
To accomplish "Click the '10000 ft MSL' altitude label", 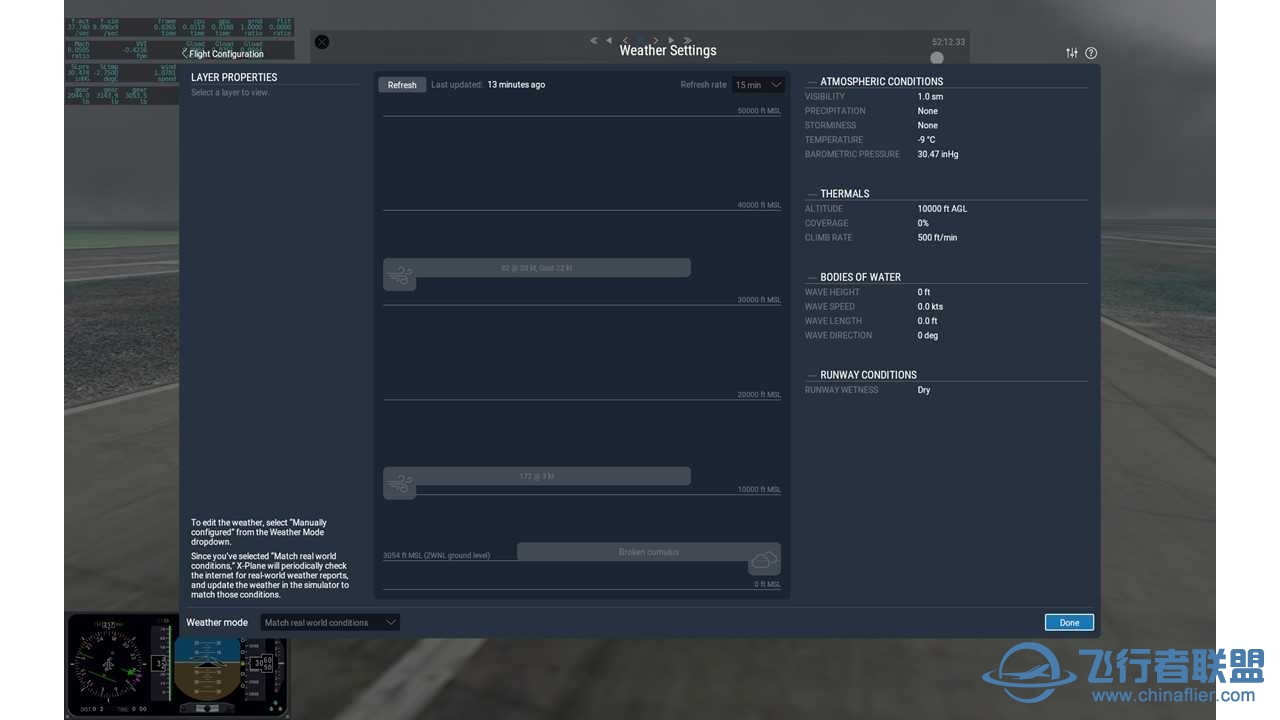I will pyautogui.click(x=759, y=490).
